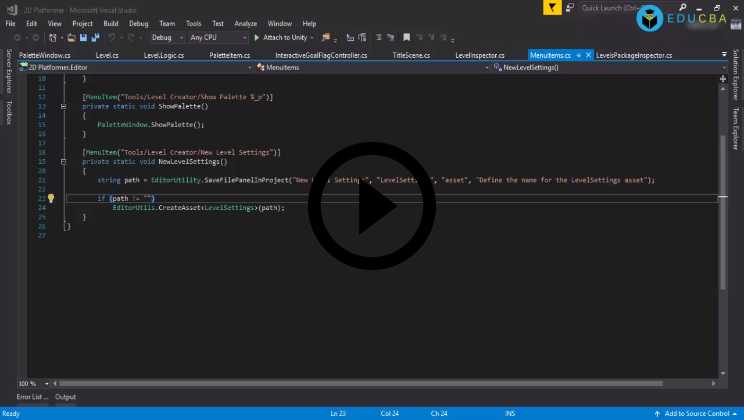This screenshot has width=744, height=420.
Task: Click Add to Source Control
Action: coord(698,413)
